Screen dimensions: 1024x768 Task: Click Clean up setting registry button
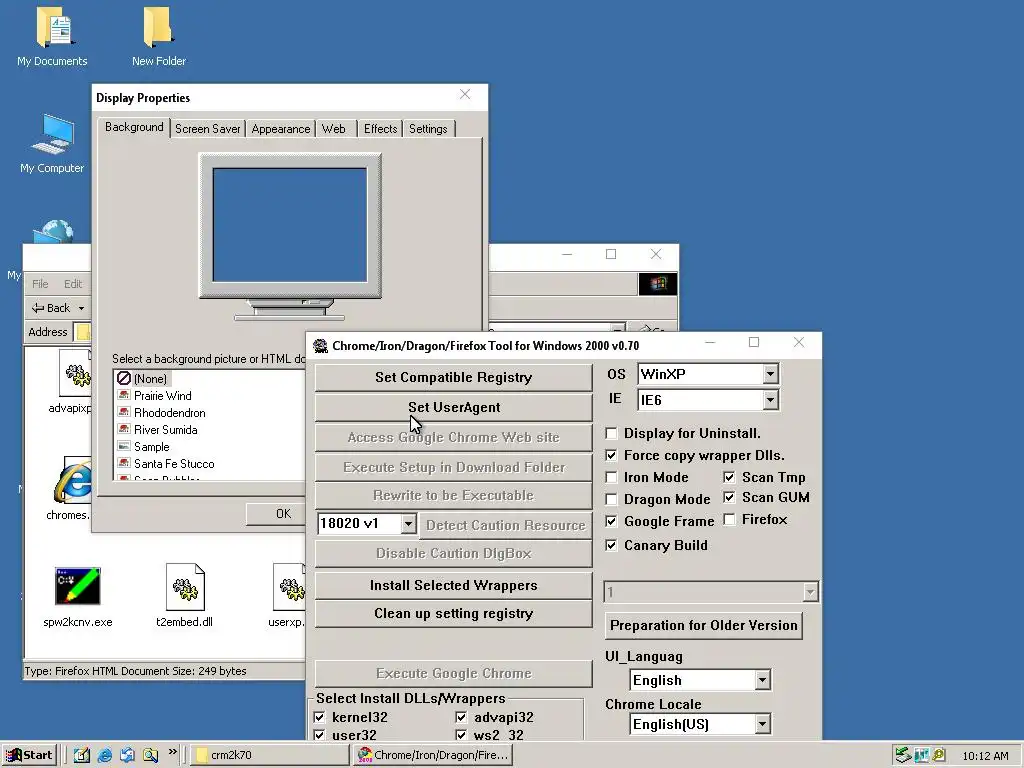(x=453, y=613)
